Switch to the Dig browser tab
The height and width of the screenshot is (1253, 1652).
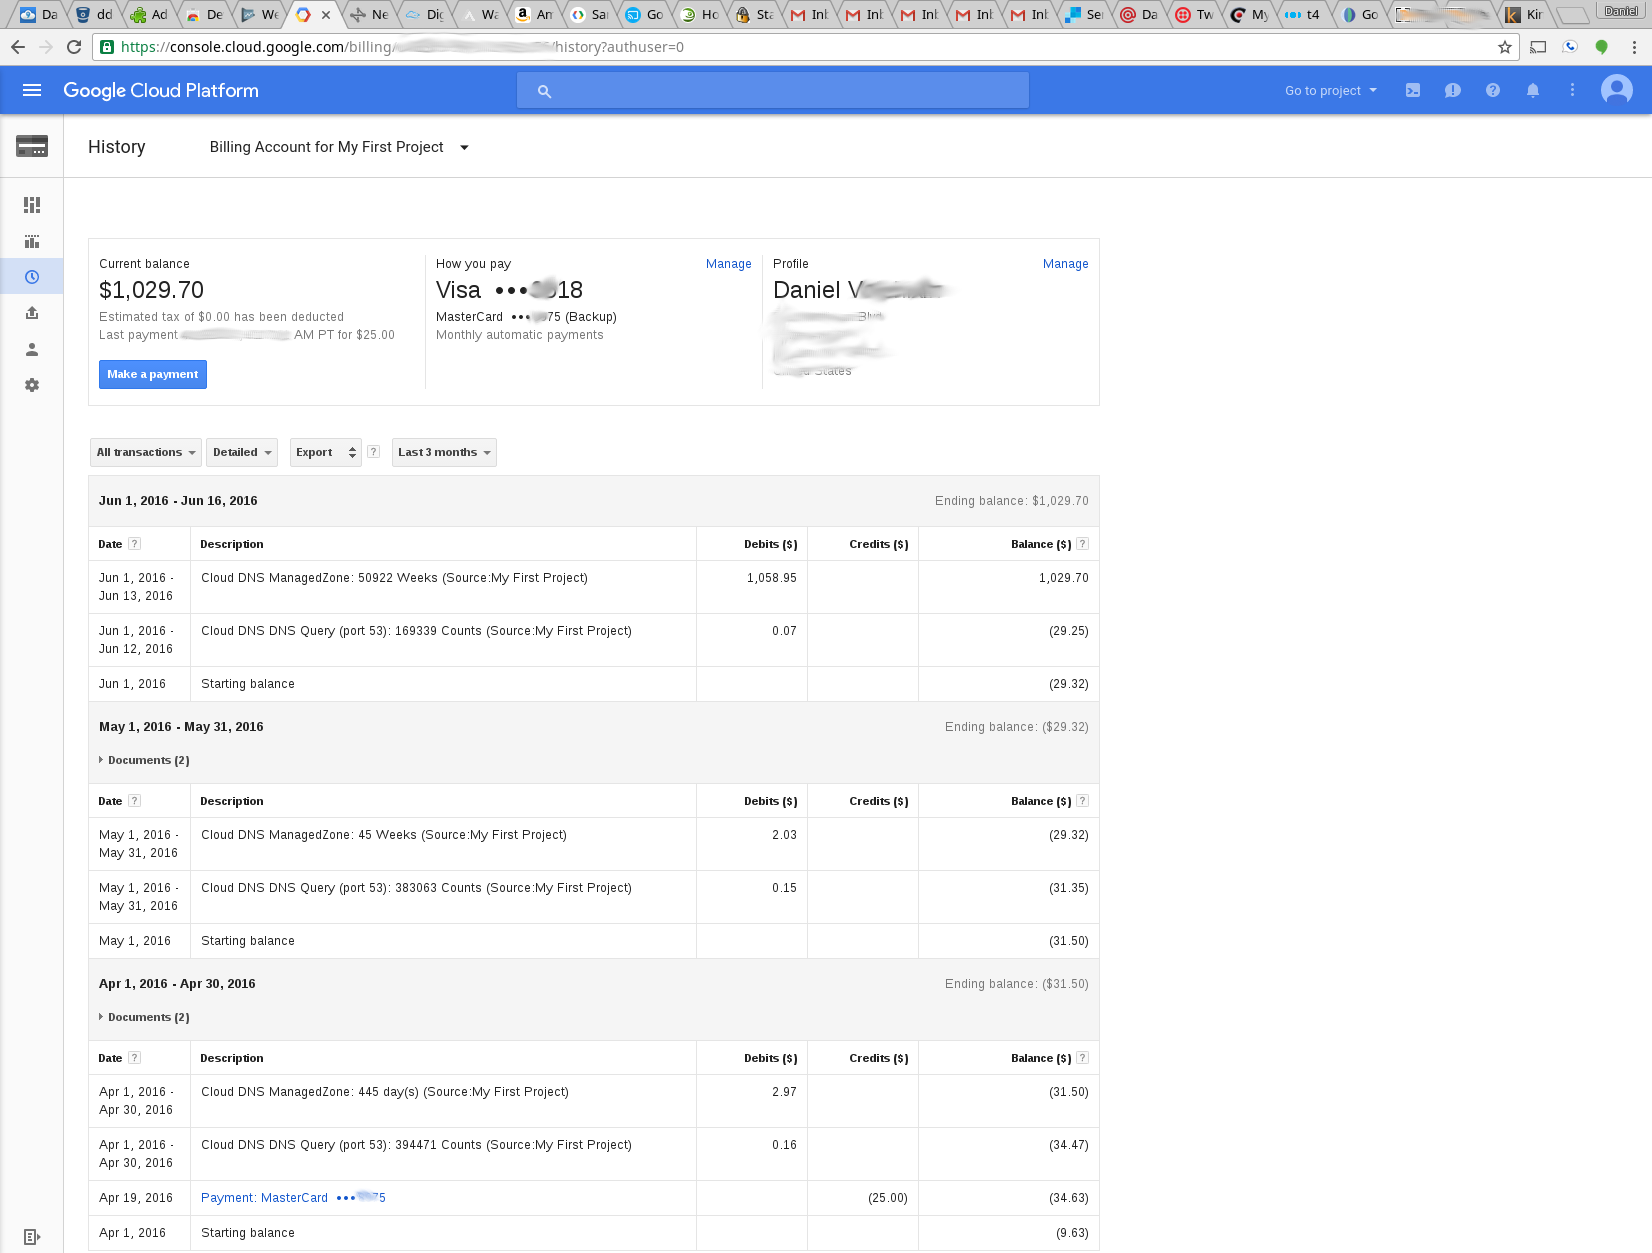pyautogui.click(x=425, y=14)
